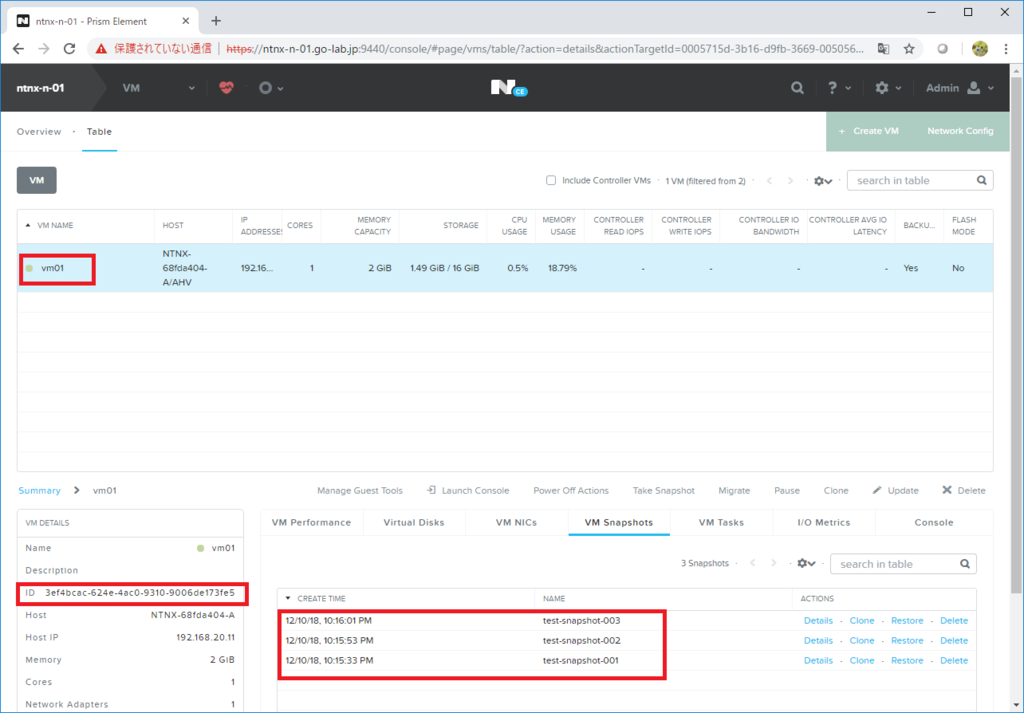Click Migrate action for vm01

(x=734, y=490)
